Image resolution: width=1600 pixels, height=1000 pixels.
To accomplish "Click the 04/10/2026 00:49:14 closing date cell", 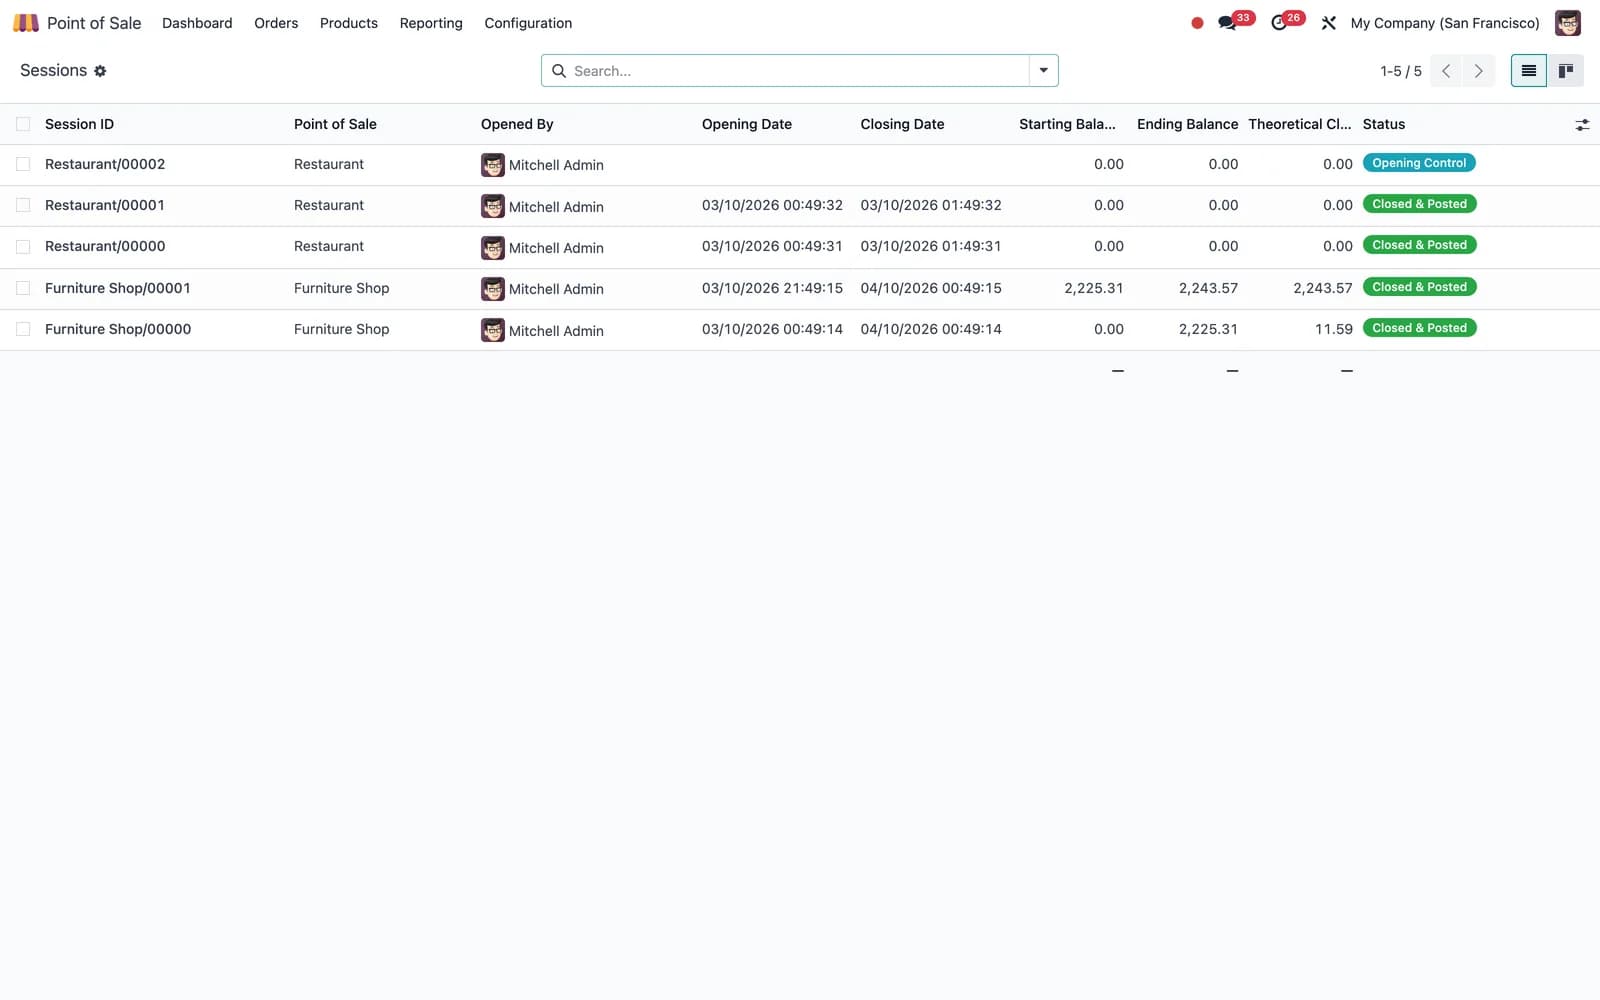I will [931, 329].
